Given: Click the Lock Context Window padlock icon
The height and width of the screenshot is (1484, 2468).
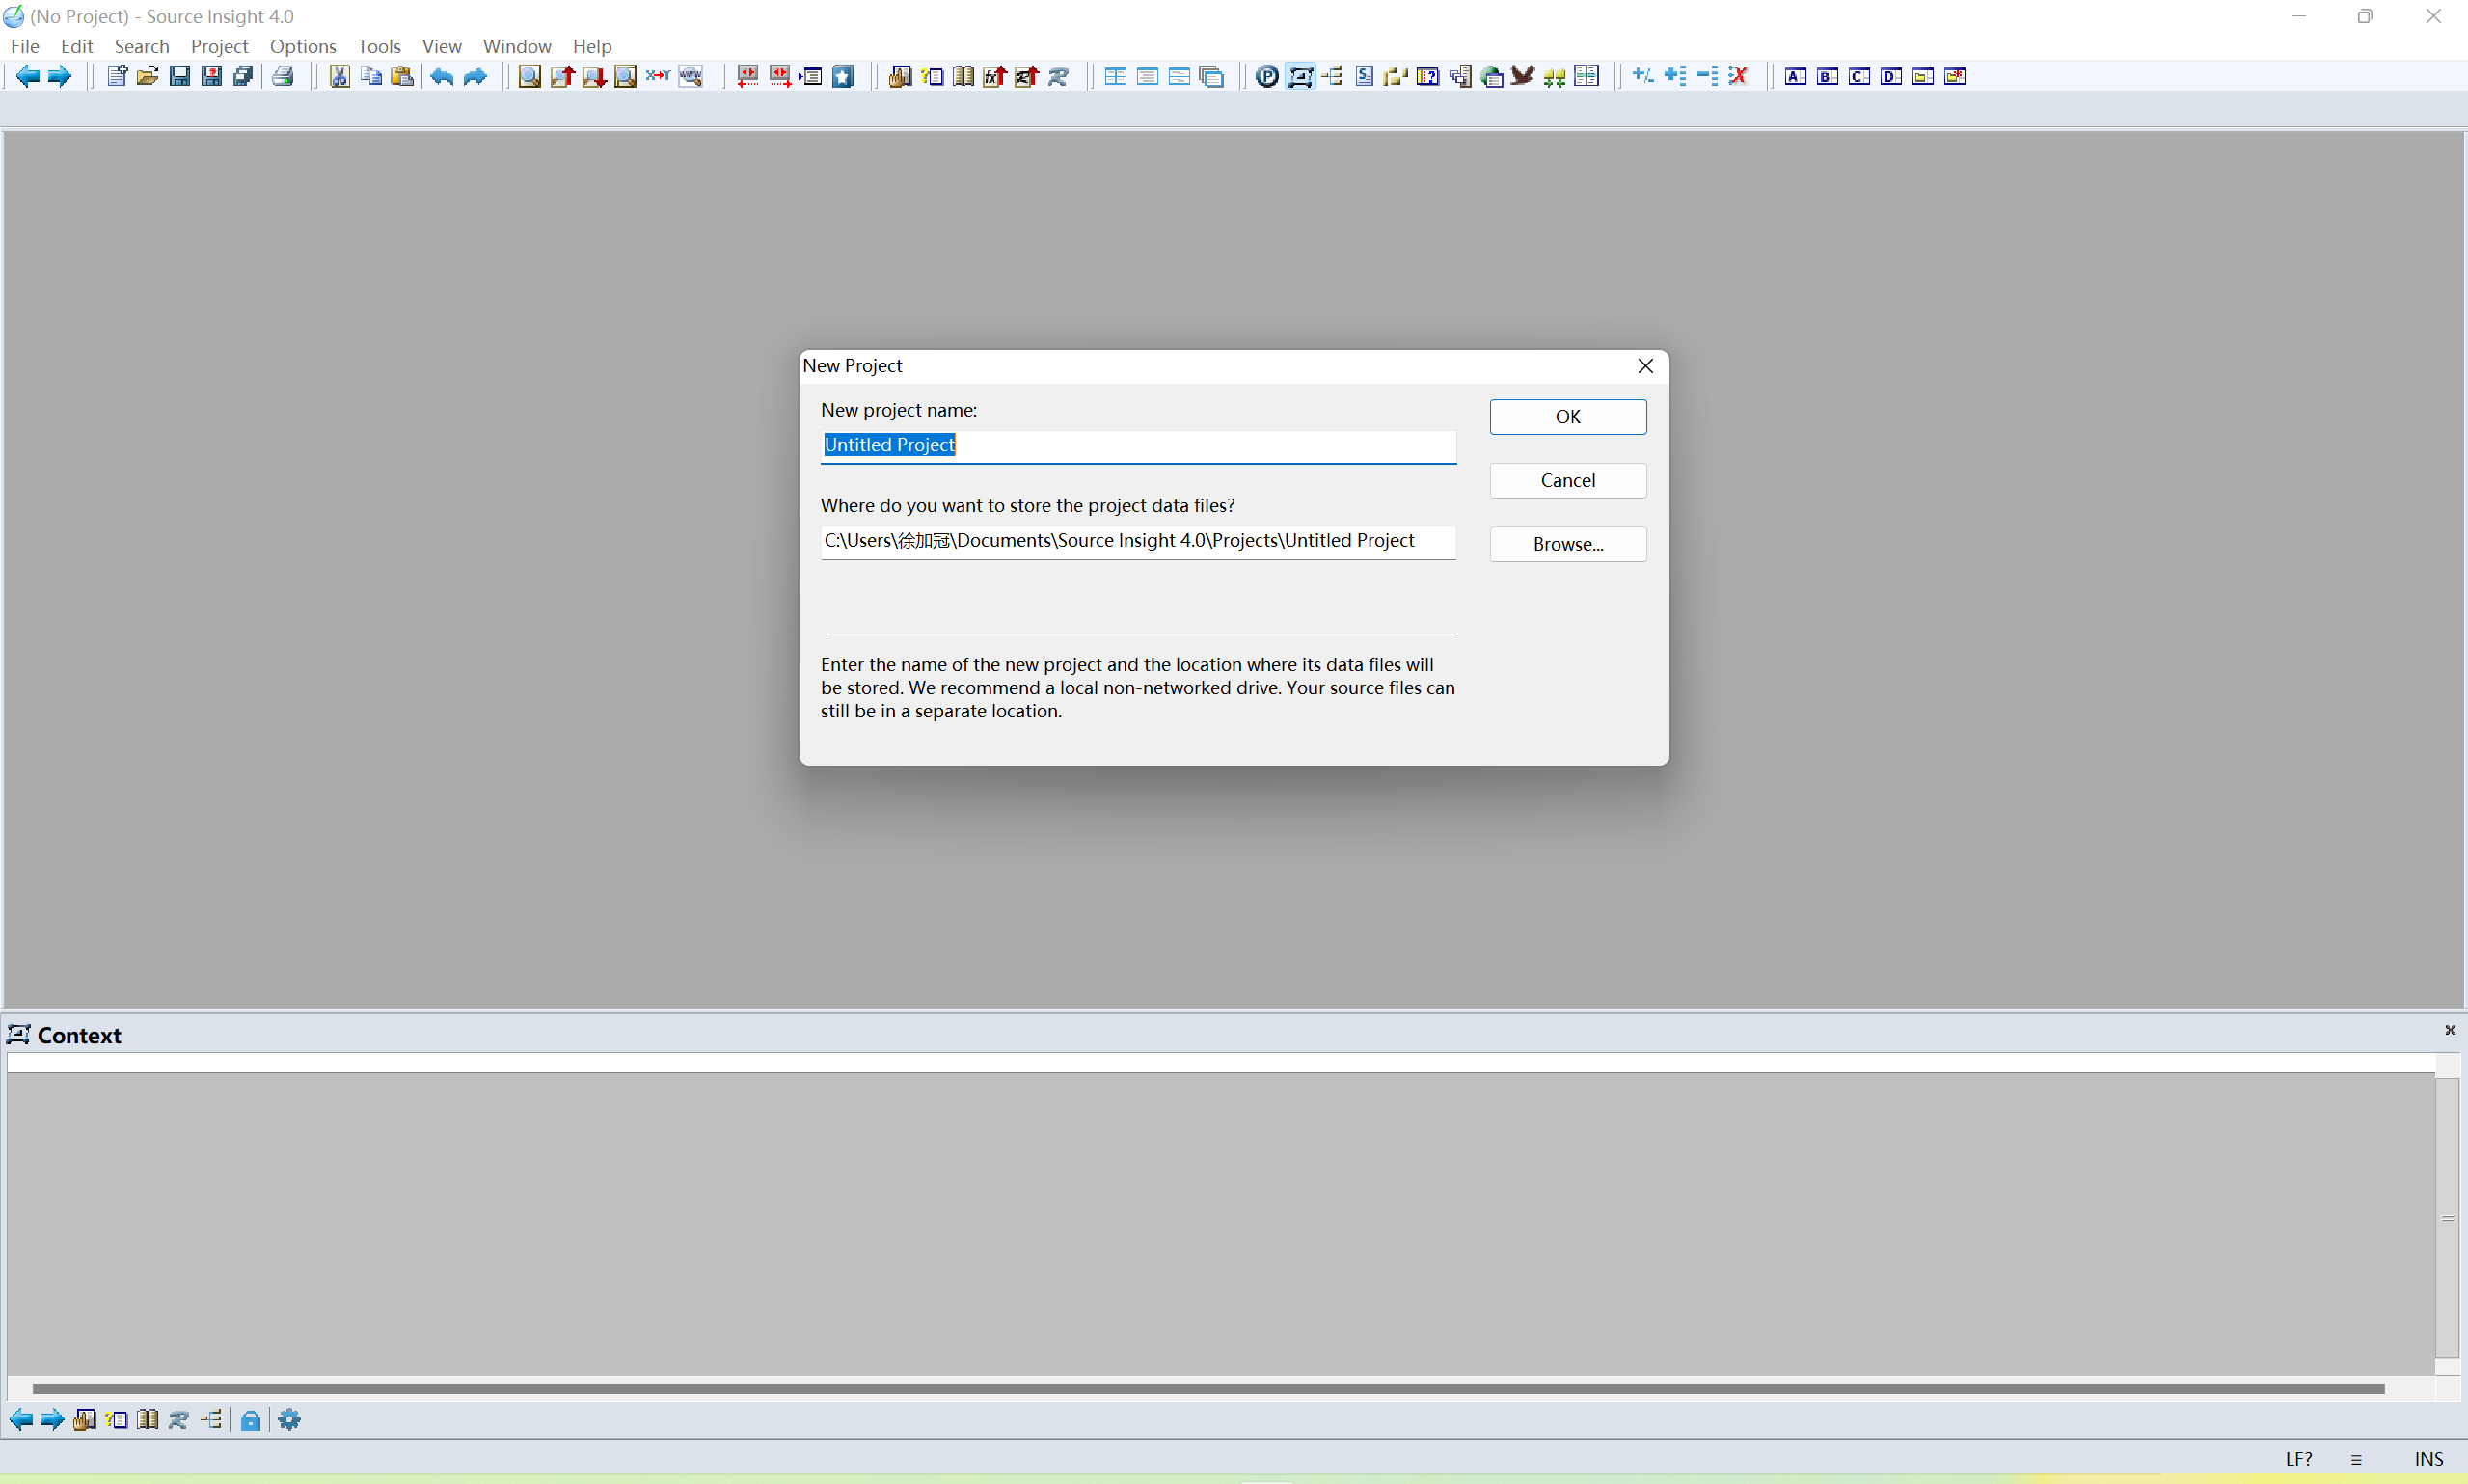Looking at the screenshot, I should click(251, 1420).
